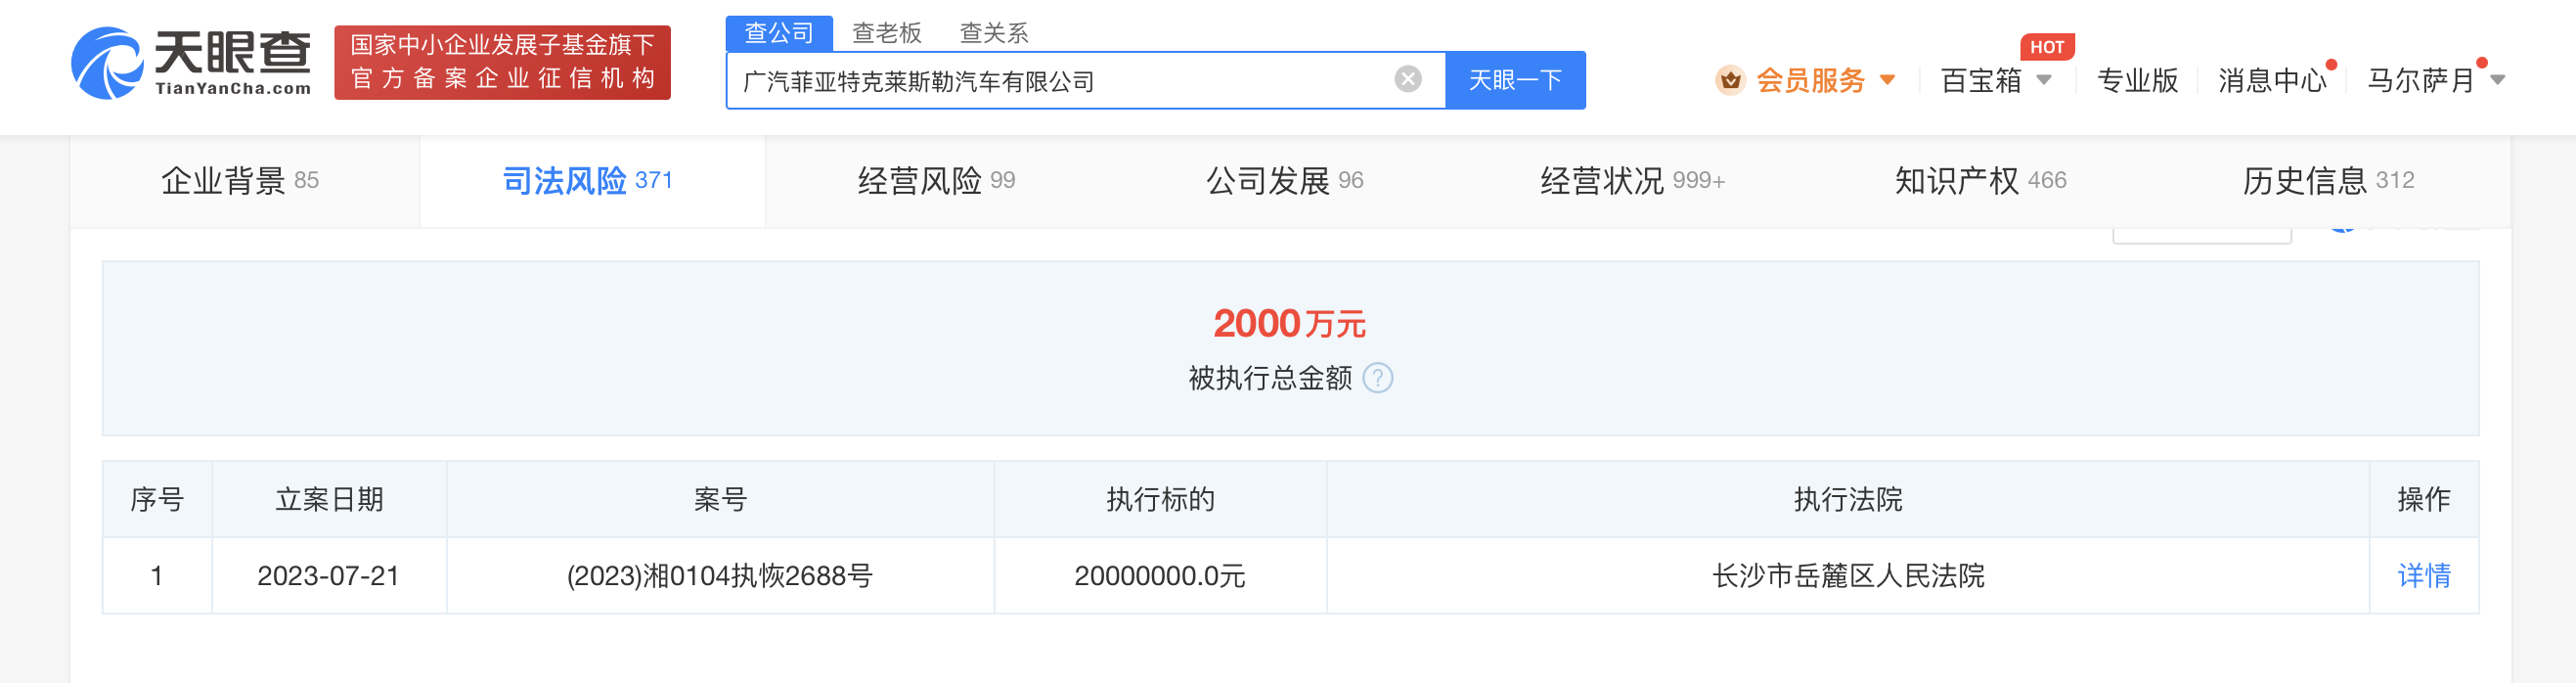Screen dimensions: 2576x683
Task: Click the 2000万元 total amount
Action: point(1290,323)
